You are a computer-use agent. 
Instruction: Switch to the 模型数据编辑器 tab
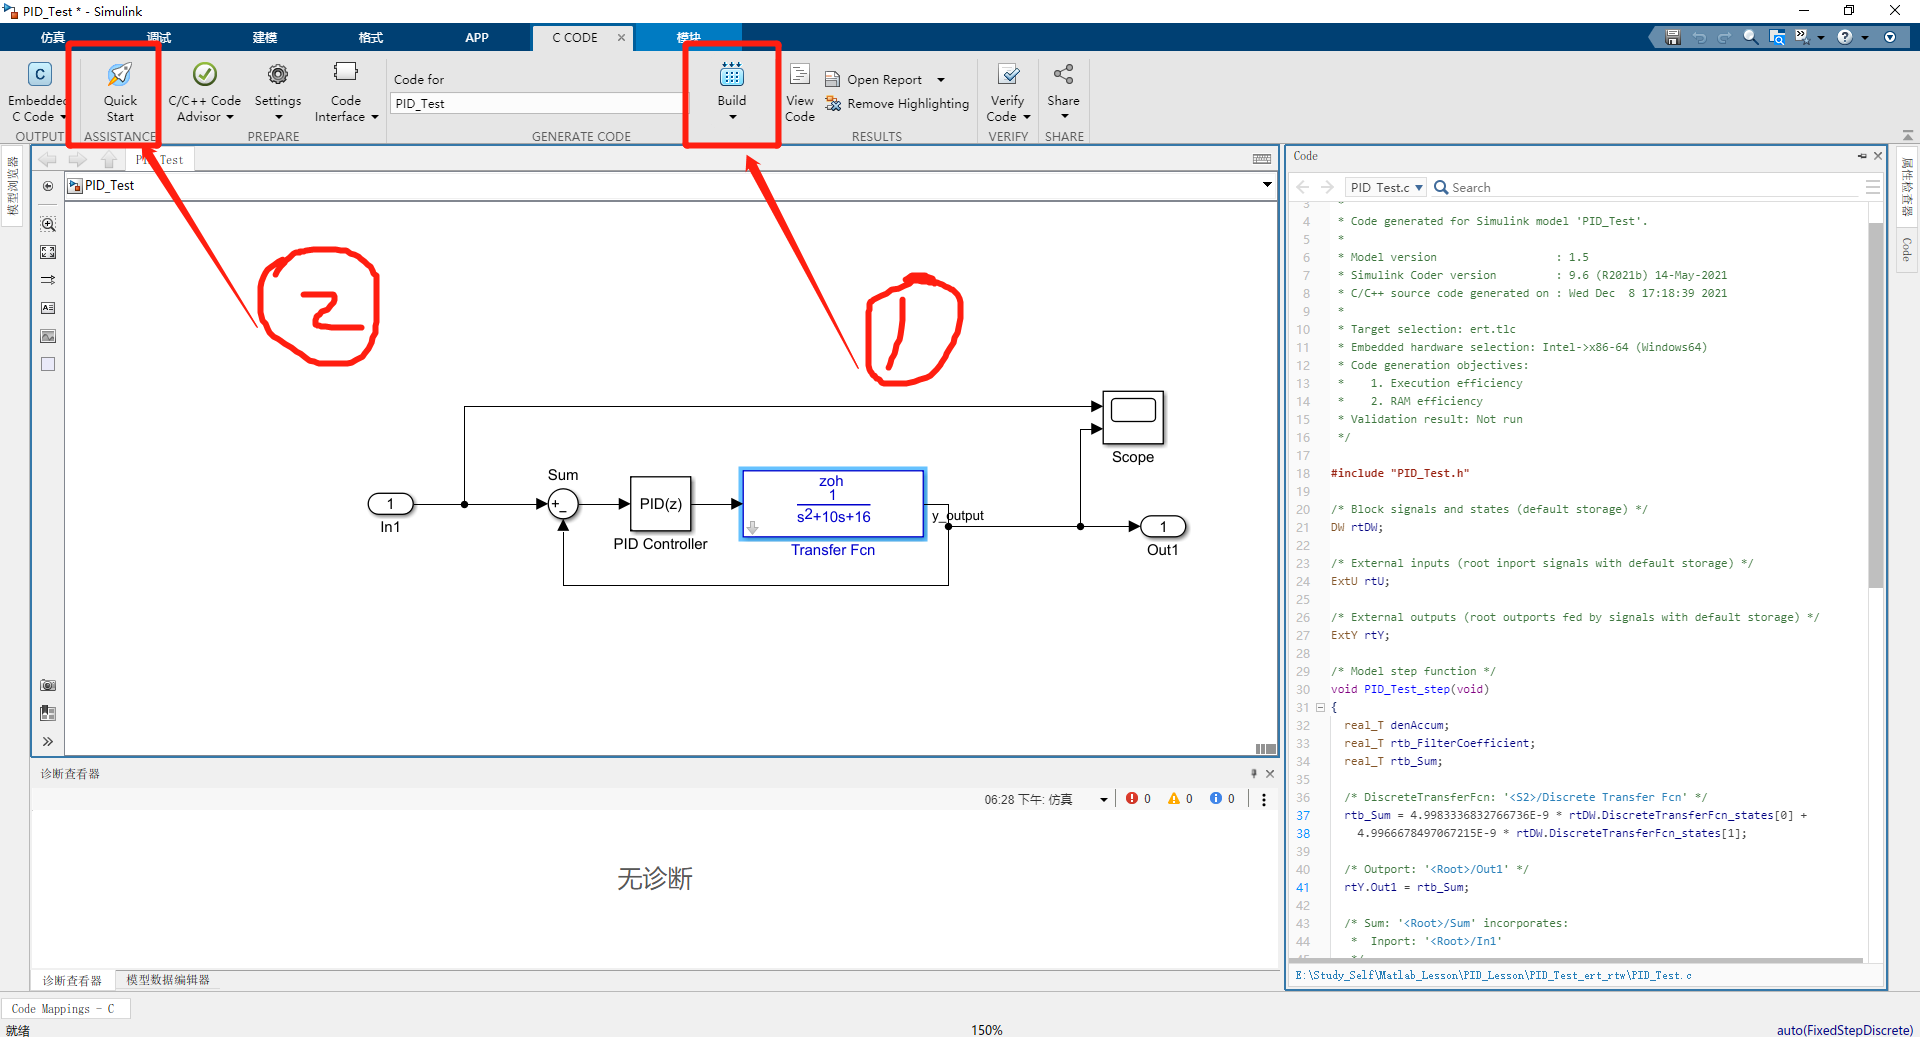pyautogui.click(x=168, y=980)
